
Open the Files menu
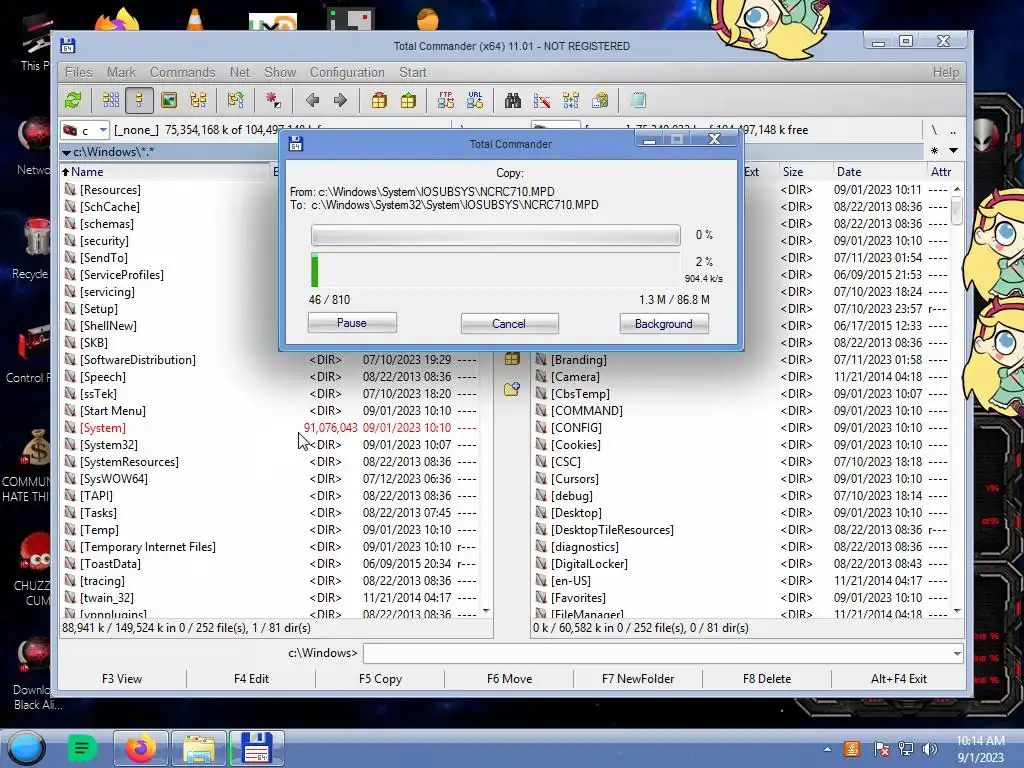[x=78, y=72]
